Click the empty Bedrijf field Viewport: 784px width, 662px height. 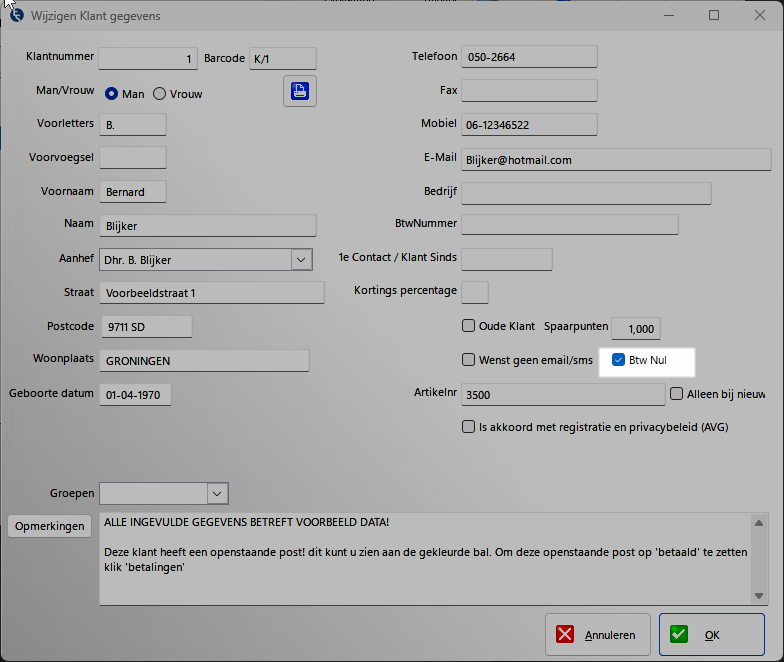586,194
